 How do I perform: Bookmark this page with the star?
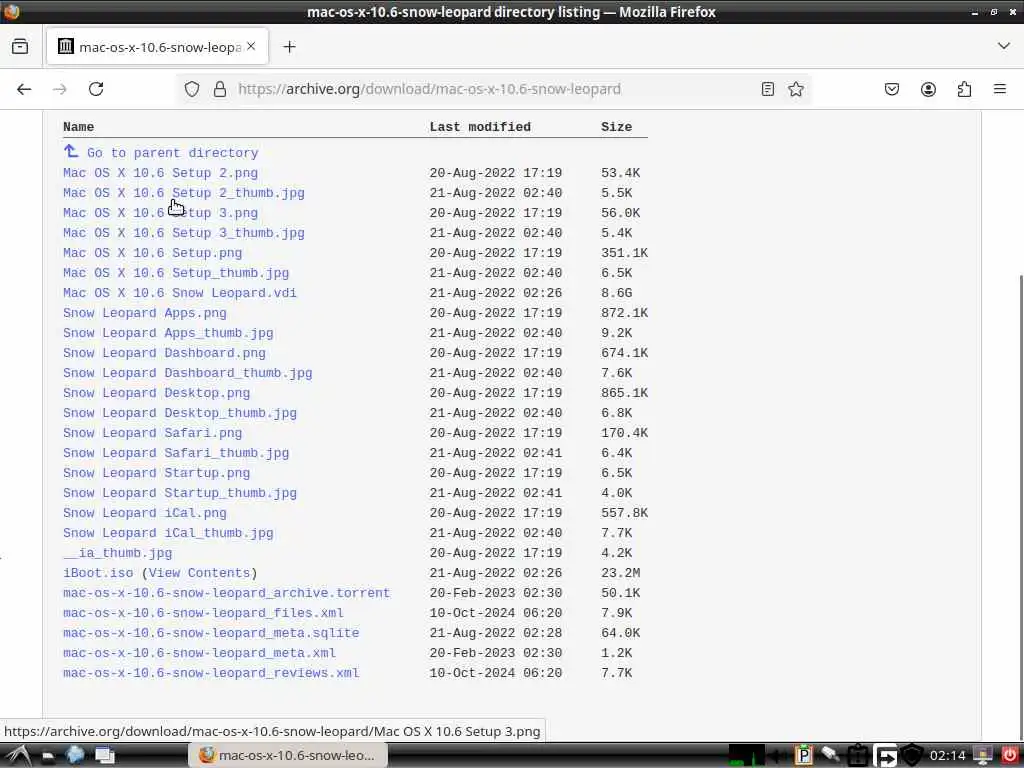pos(795,89)
